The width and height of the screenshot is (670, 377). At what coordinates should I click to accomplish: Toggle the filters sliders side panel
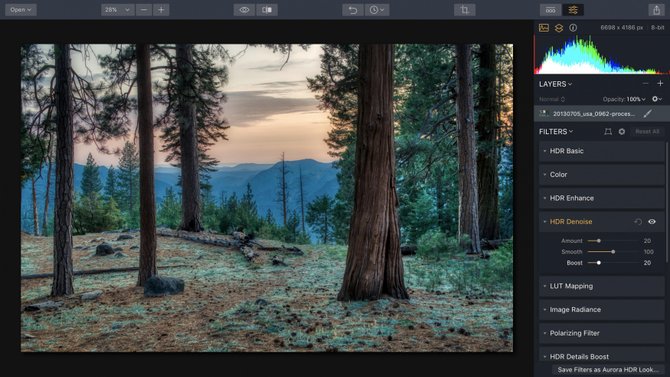click(573, 9)
